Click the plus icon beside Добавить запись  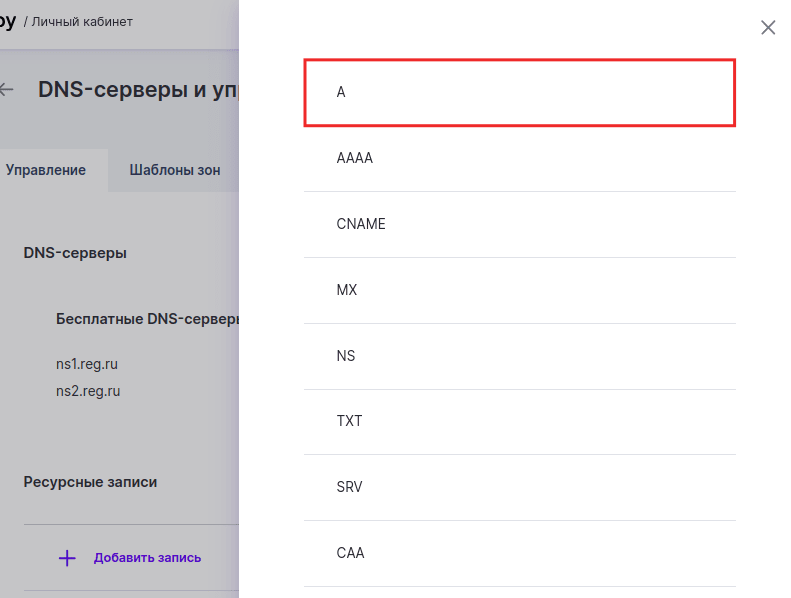(67, 558)
